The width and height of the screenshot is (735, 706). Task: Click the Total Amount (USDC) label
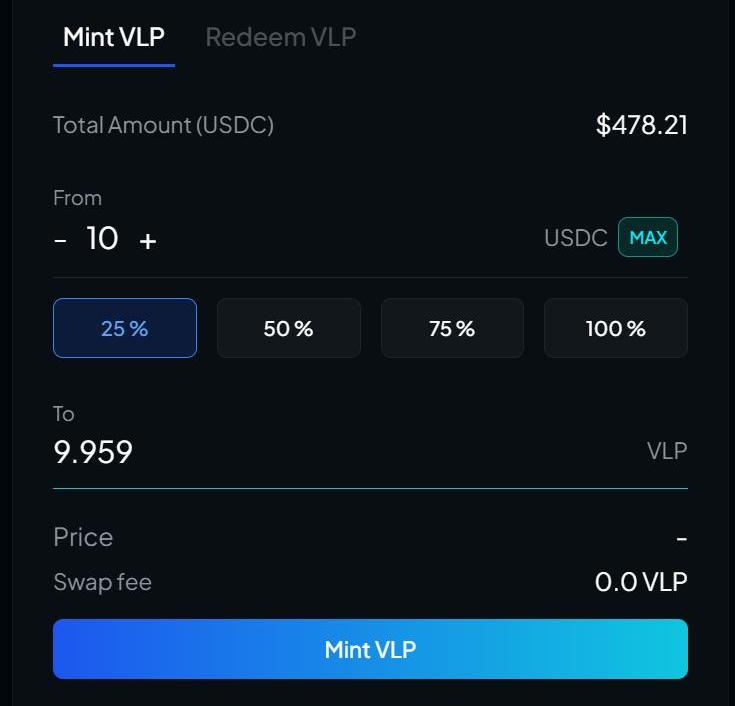[x=163, y=125]
